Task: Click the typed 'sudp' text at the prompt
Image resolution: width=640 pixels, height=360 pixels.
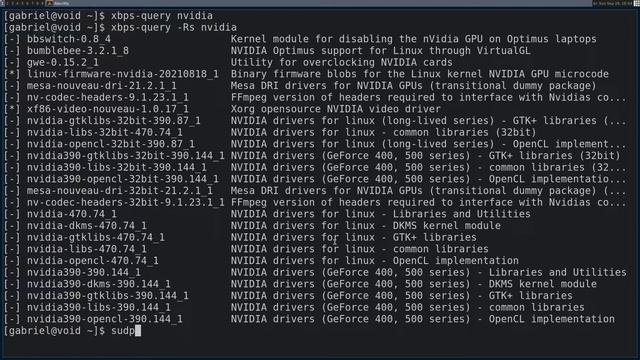Action: point(123,331)
